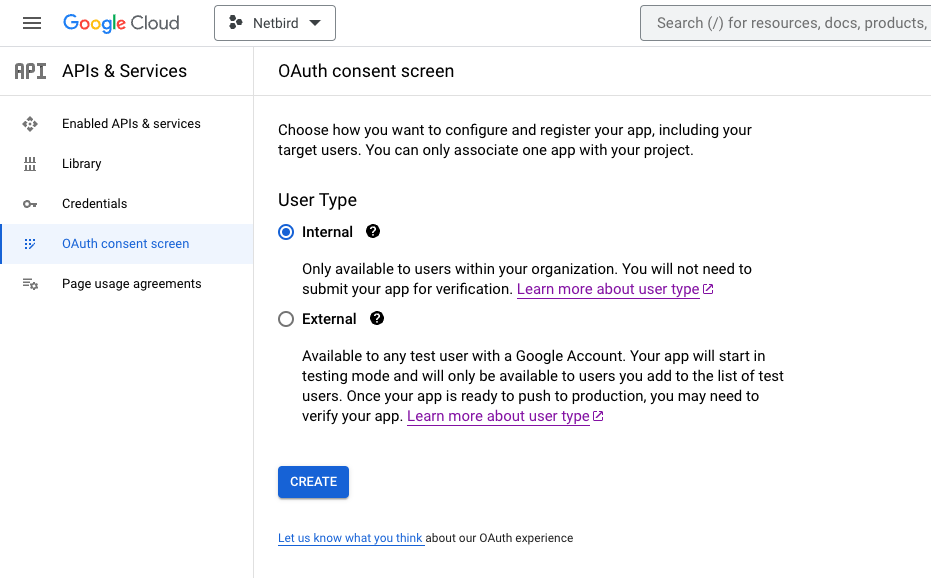Select the Library icon in the sidebar
This screenshot has height=578, width=931.
click(x=30, y=163)
